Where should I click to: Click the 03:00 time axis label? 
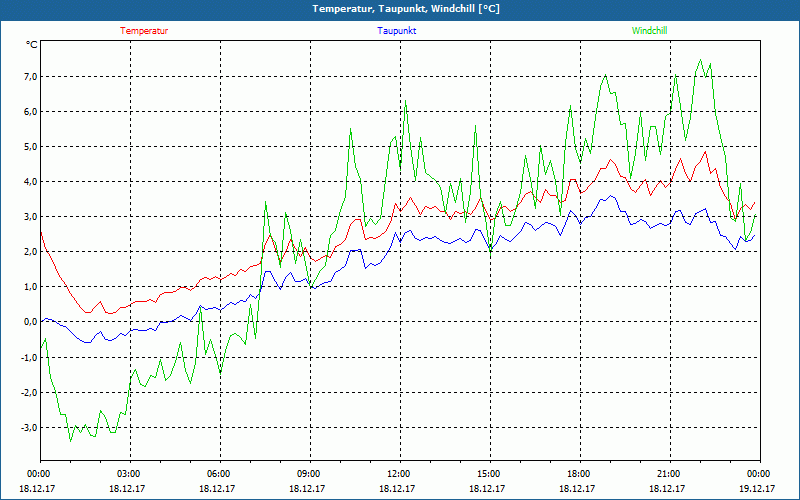pos(130,474)
